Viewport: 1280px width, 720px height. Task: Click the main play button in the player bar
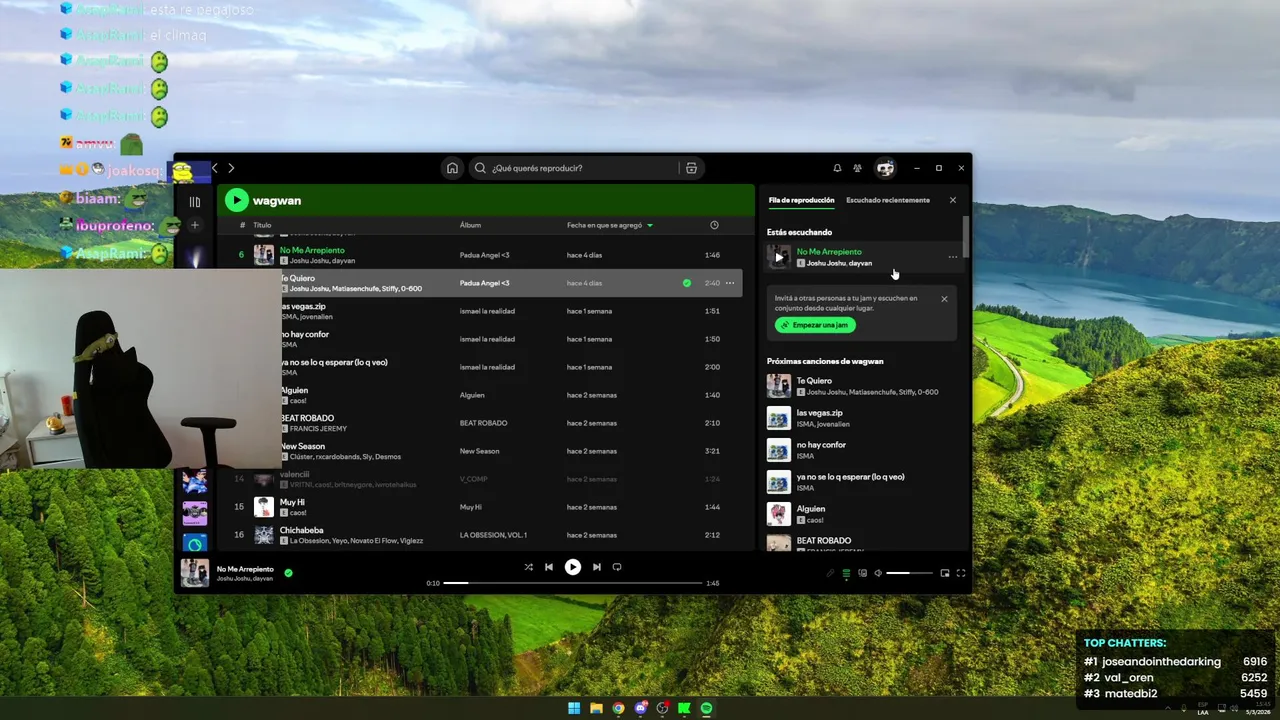[573, 567]
